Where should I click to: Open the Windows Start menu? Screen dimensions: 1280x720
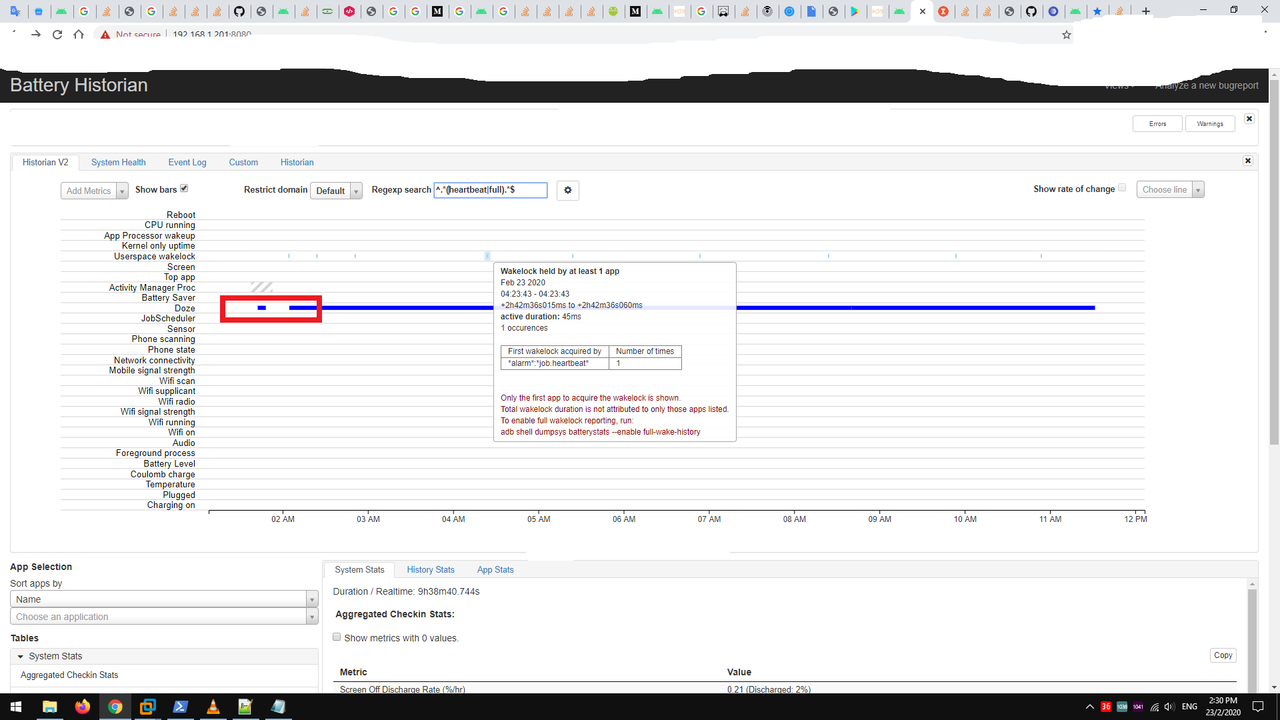click(x=16, y=706)
